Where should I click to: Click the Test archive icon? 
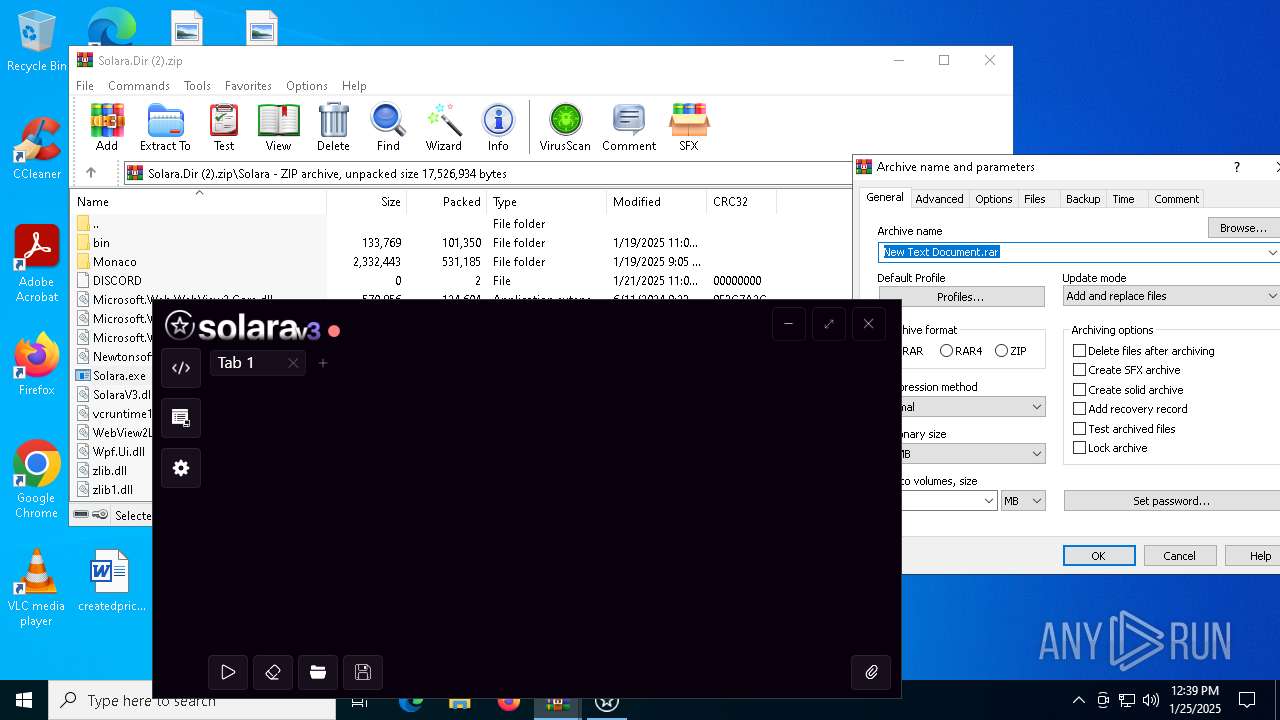click(224, 127)
